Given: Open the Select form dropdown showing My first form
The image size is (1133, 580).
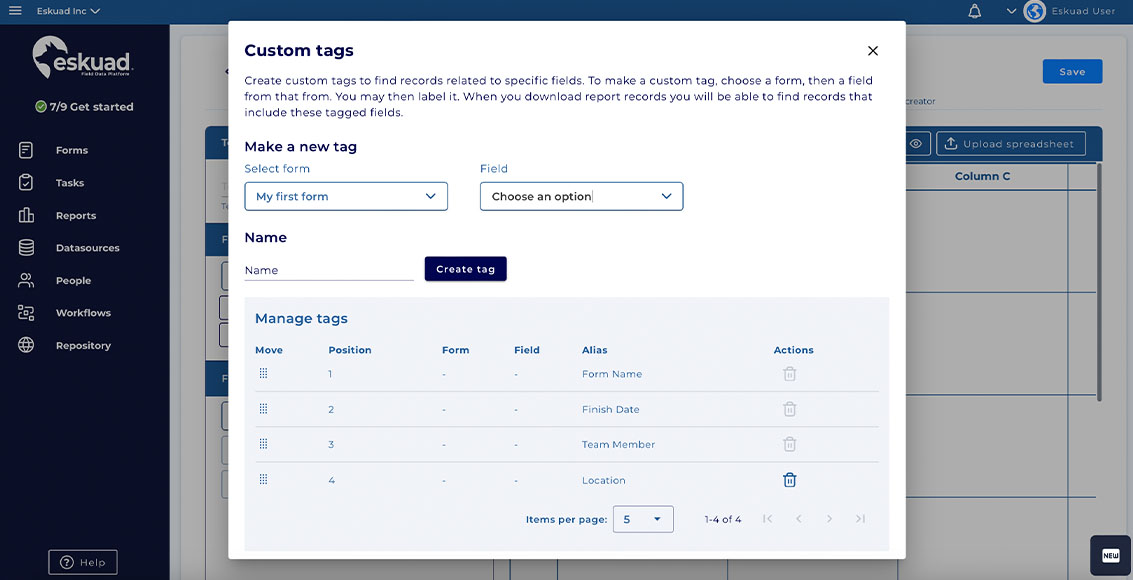Looking at the screenshot, I should point(345,196).
